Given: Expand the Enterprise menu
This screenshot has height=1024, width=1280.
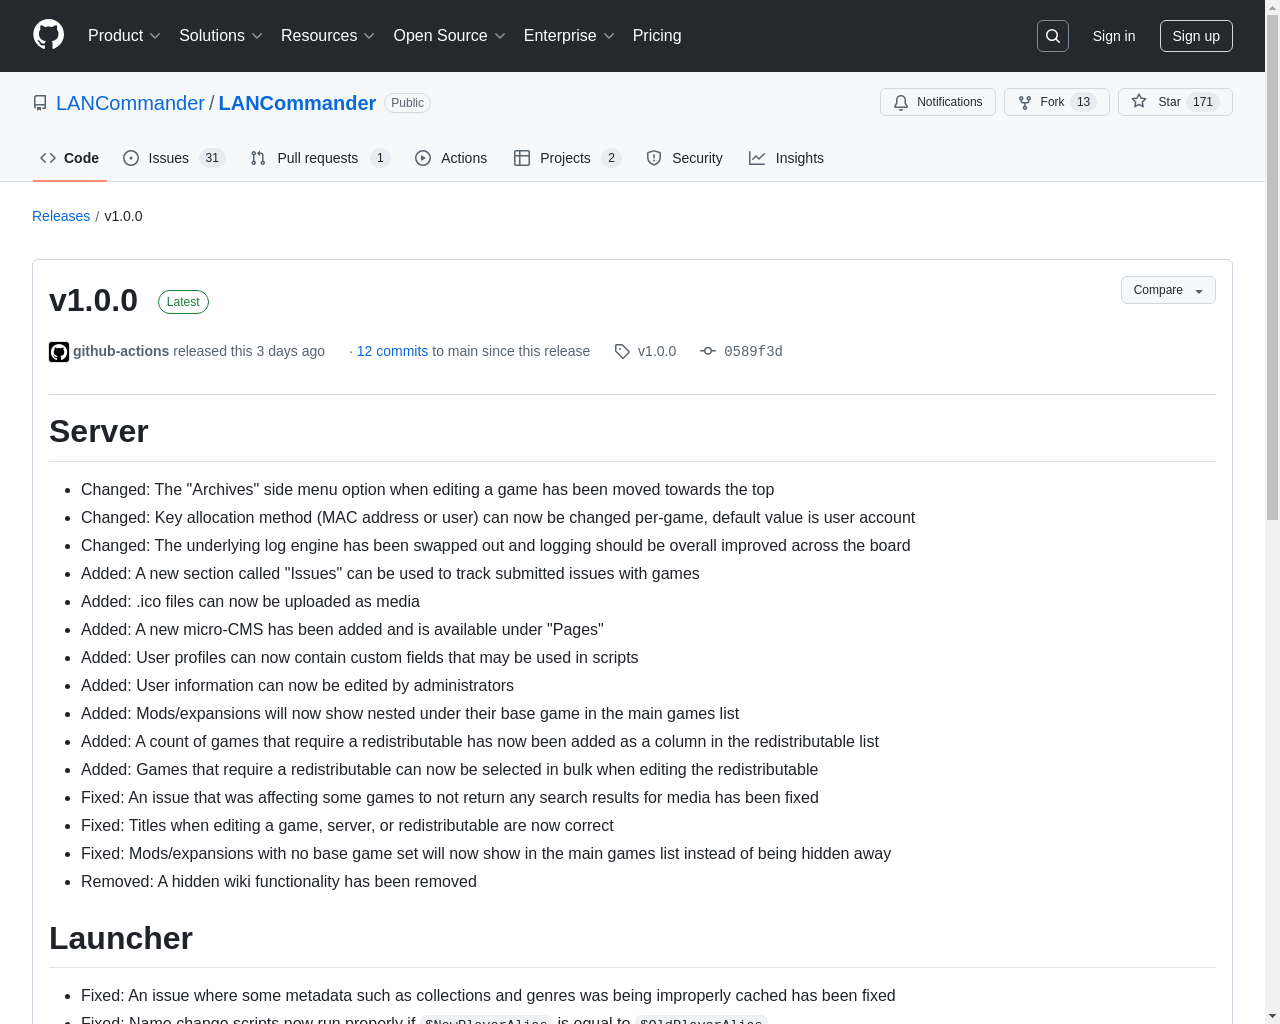Looking at the screenshot, I should [569, 36].
